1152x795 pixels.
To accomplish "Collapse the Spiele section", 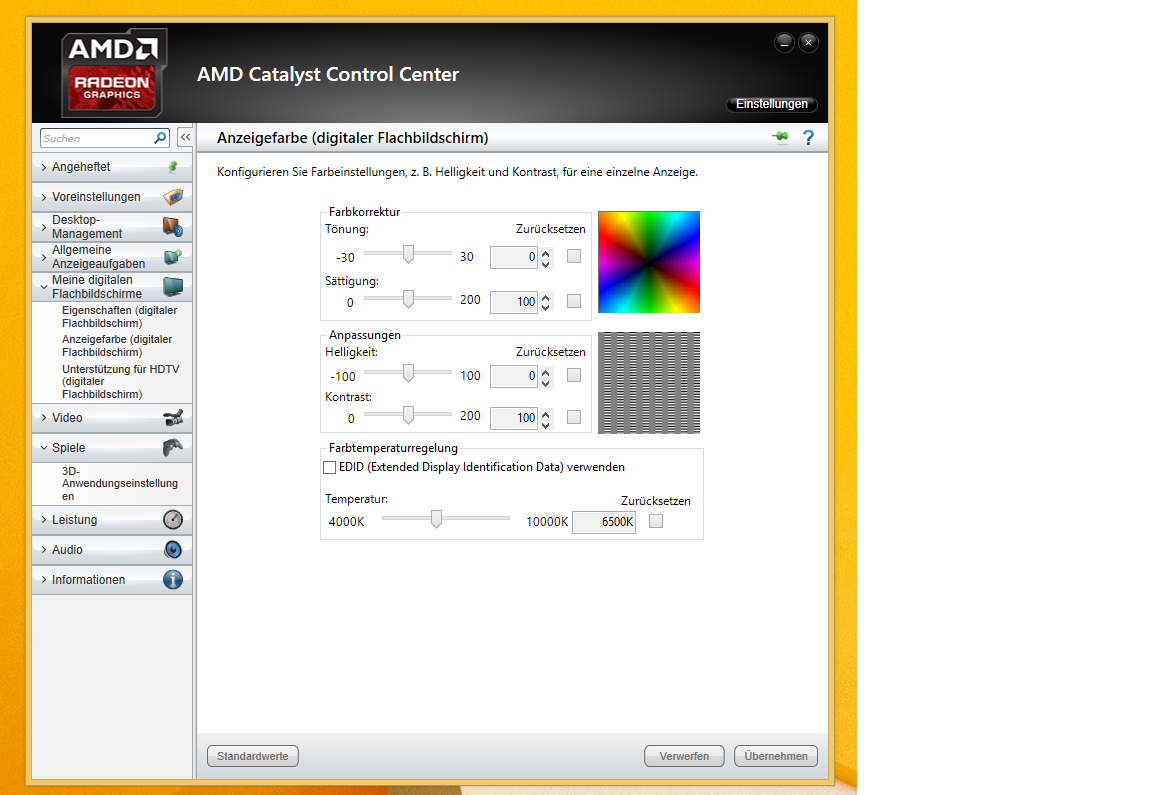I will click(x=44, y=447).
